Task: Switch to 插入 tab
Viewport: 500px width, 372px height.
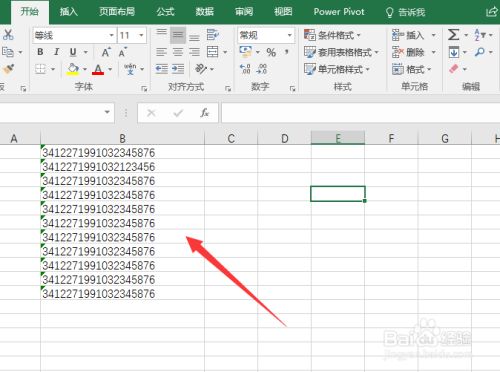Action: click(69, 12)
